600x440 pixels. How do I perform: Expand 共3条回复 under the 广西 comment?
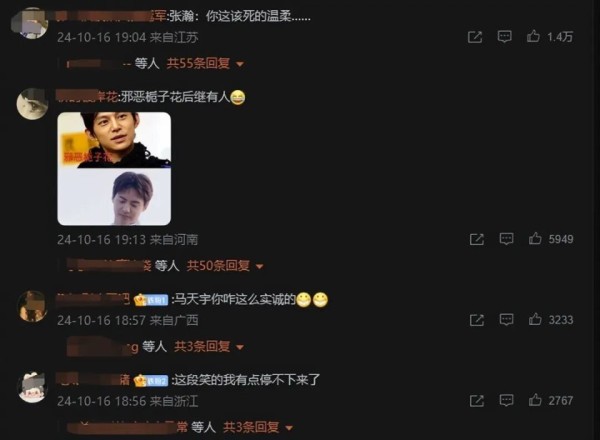tap(209, 347)
